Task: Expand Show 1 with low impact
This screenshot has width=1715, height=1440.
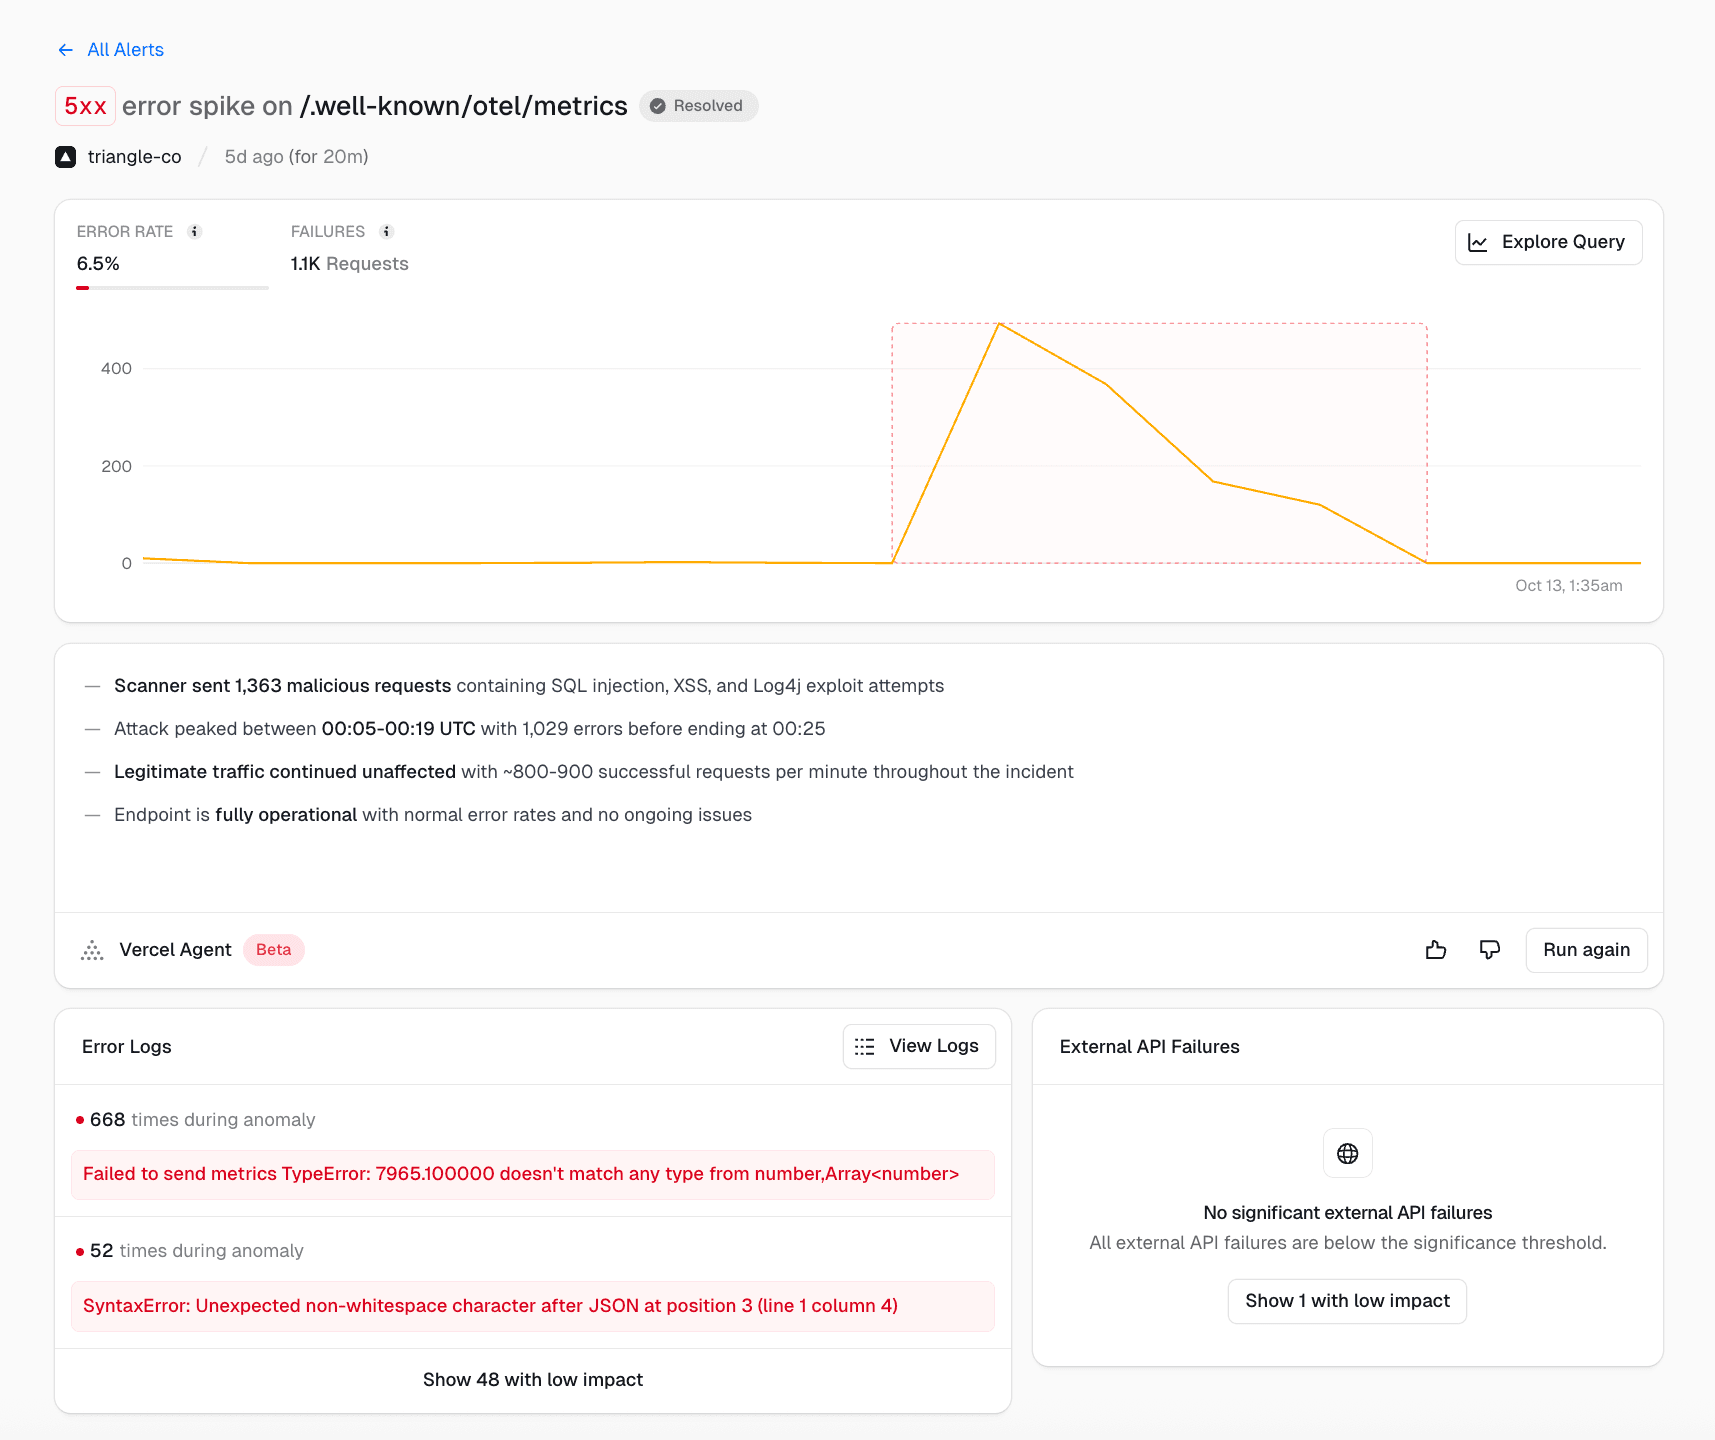Action: click(1346, 1301)
